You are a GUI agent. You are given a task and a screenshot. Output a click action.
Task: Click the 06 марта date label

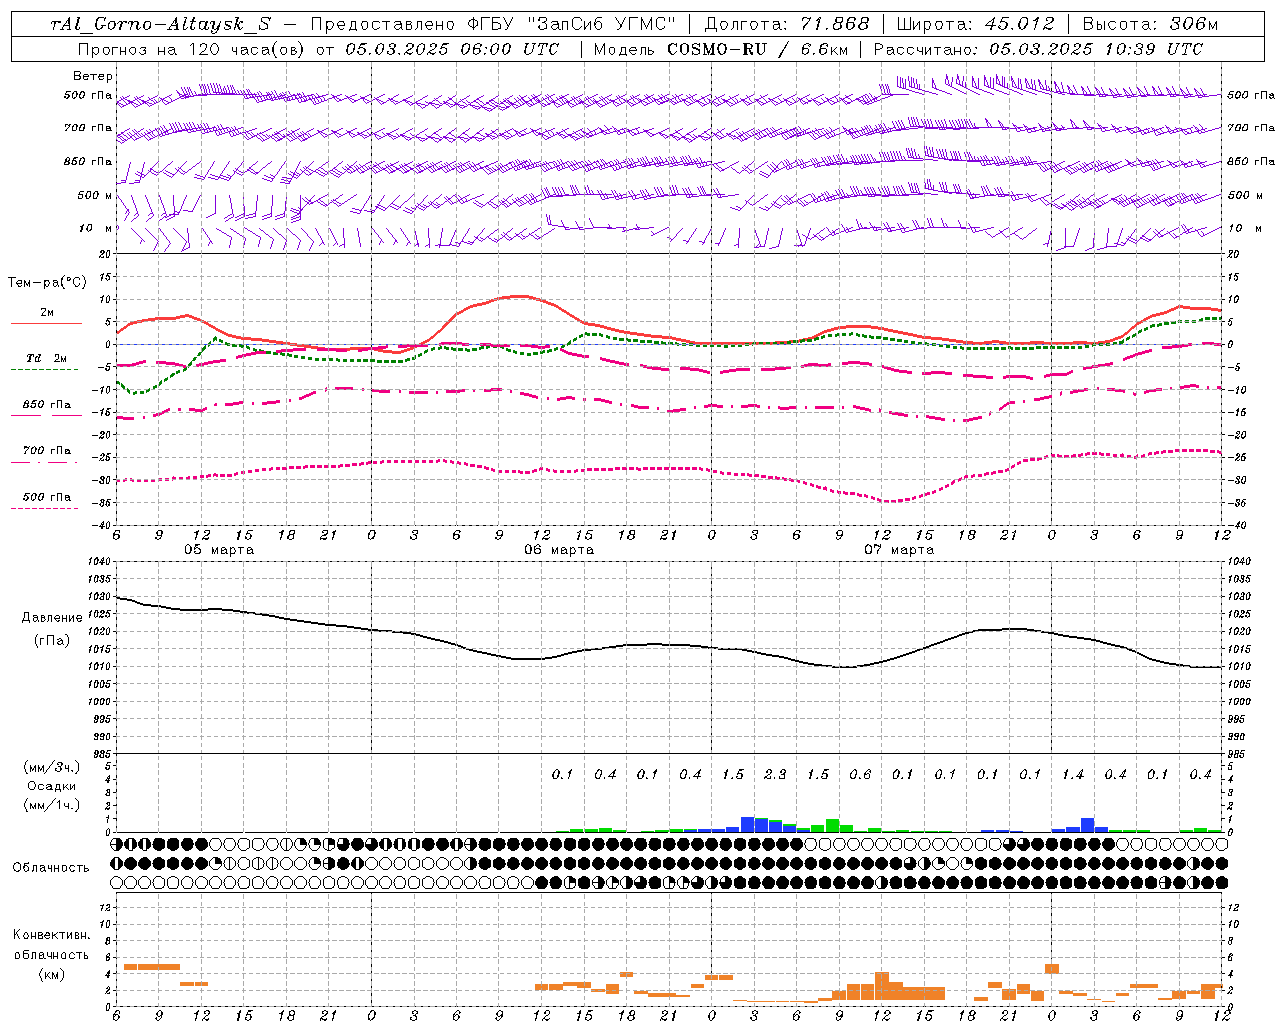point(559,550)
